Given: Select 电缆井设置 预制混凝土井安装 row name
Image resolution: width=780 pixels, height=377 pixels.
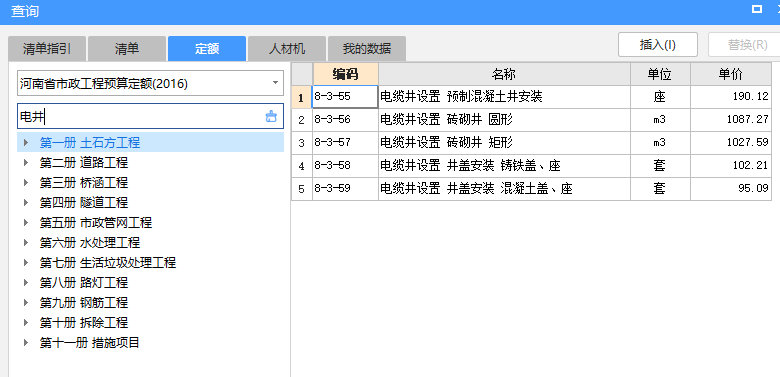Looking at the screenshot, I should [x=504, y=97].
